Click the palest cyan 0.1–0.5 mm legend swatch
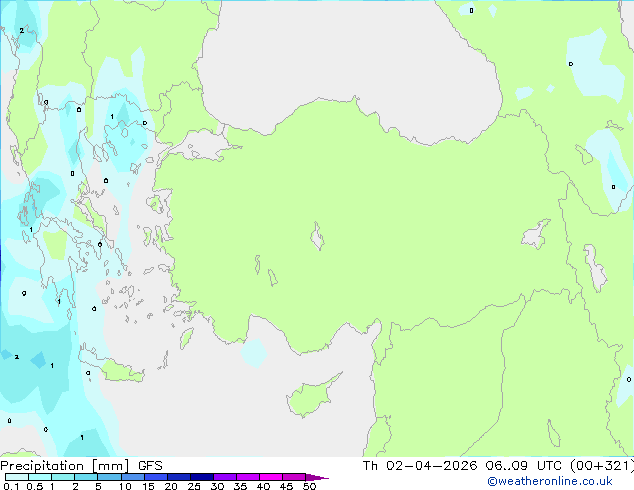The height and width of the screenshot is (490, 634). pos(17,477)
